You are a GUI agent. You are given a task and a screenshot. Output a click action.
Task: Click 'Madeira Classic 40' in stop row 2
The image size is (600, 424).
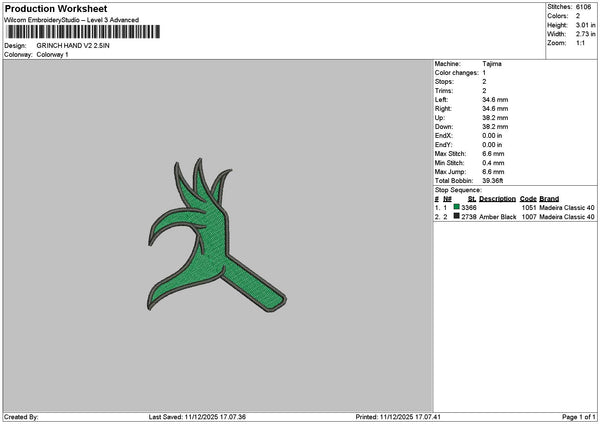(x=567, y=217)
